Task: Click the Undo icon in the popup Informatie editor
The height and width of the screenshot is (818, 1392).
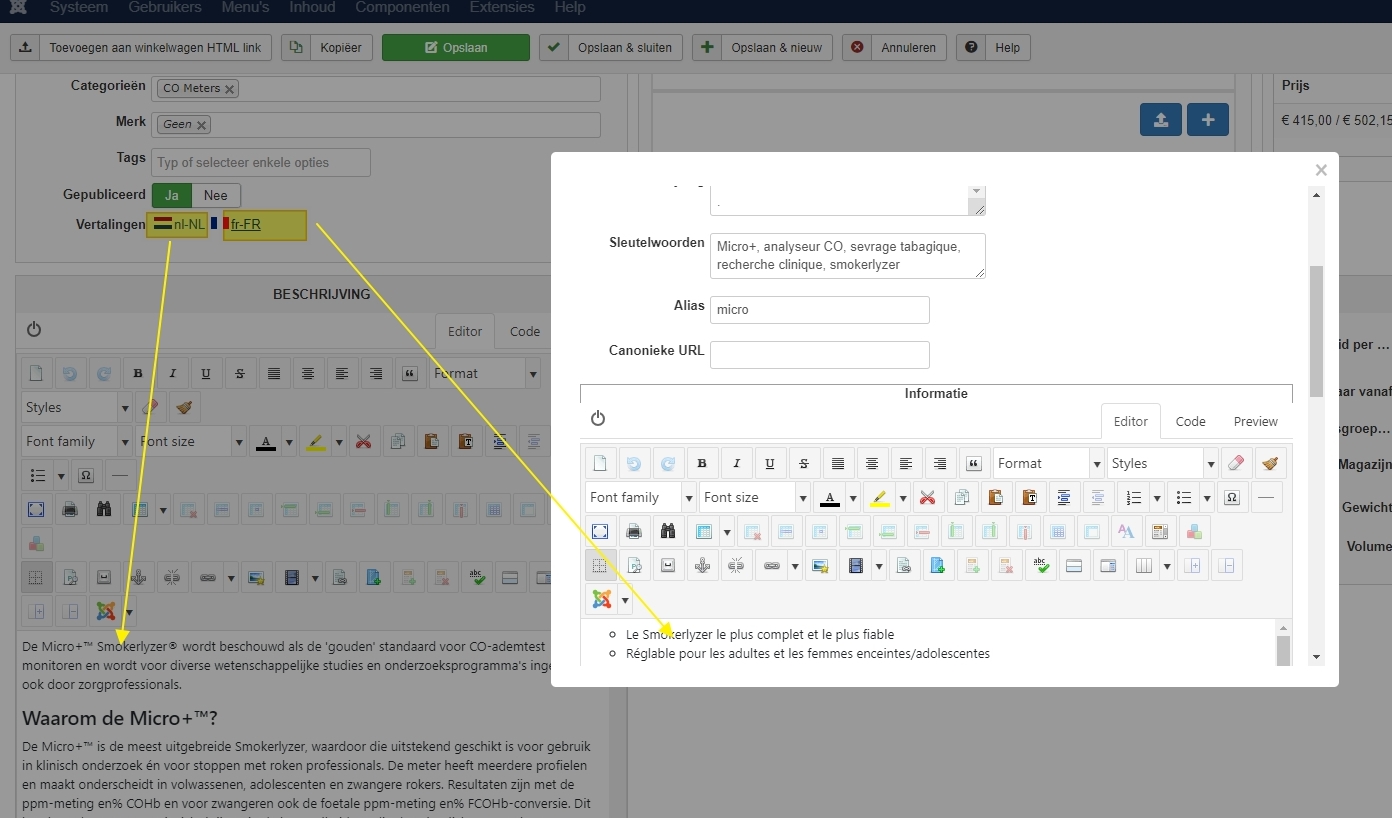Action: click(634, 463)
